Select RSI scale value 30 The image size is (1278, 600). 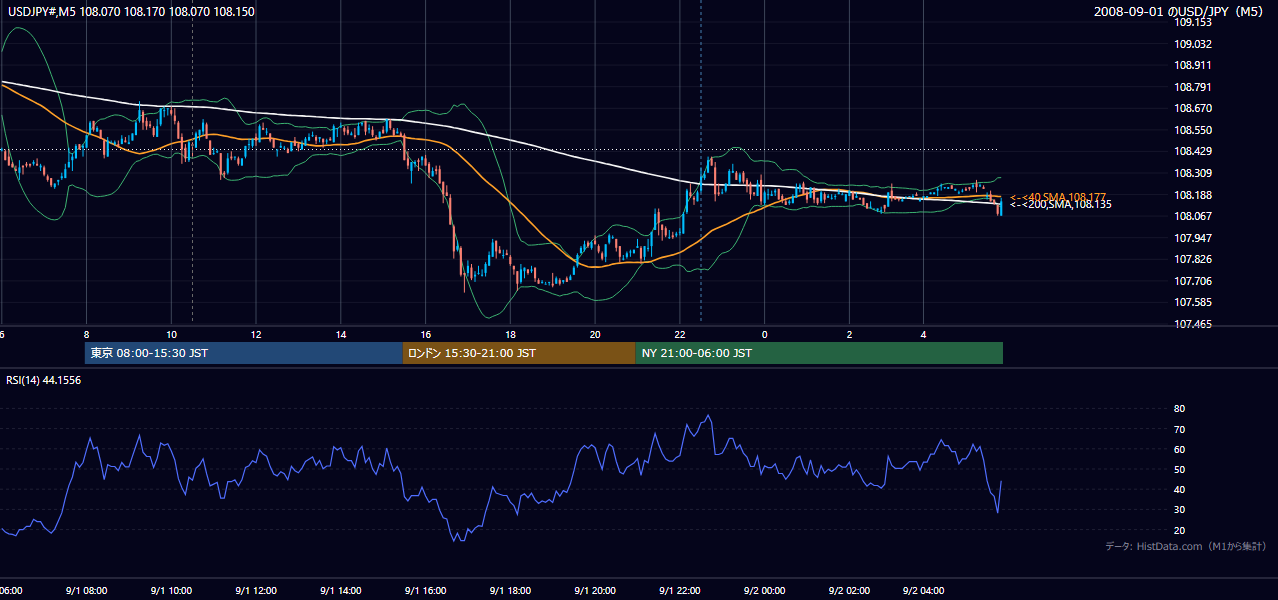tap(1179, 509)
